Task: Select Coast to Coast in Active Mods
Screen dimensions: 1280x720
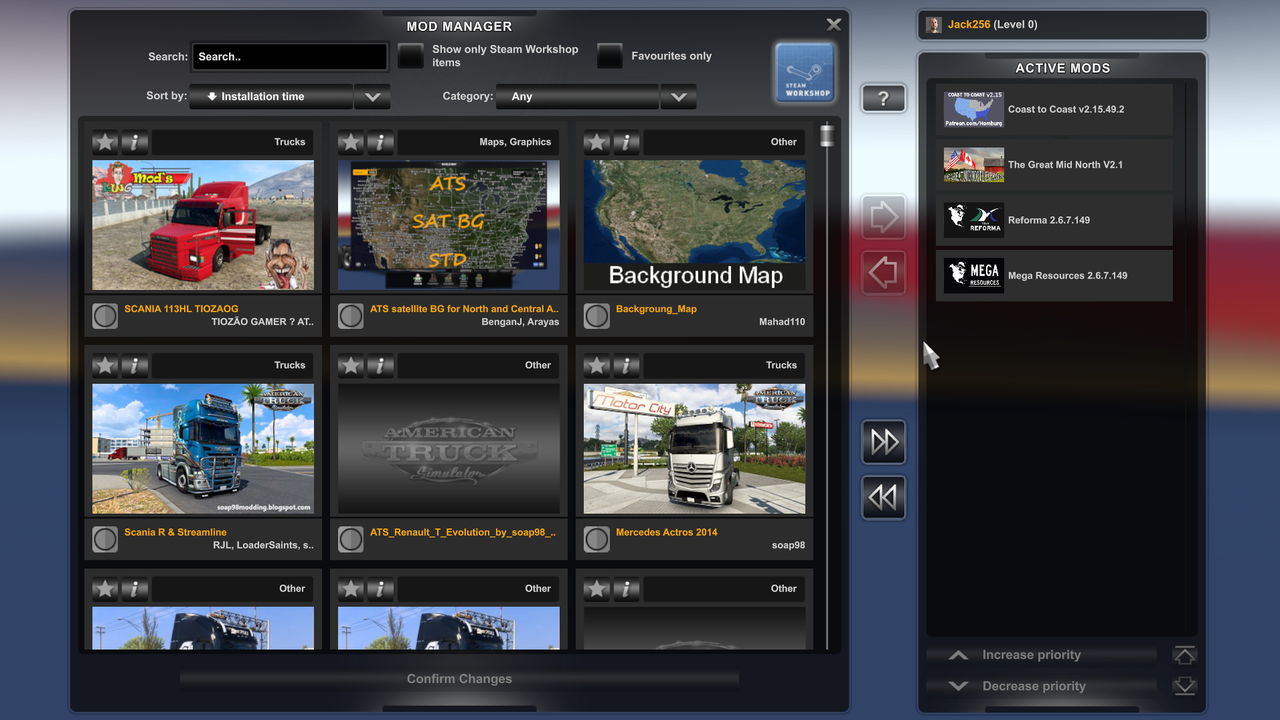Action: coord(1053,108)
